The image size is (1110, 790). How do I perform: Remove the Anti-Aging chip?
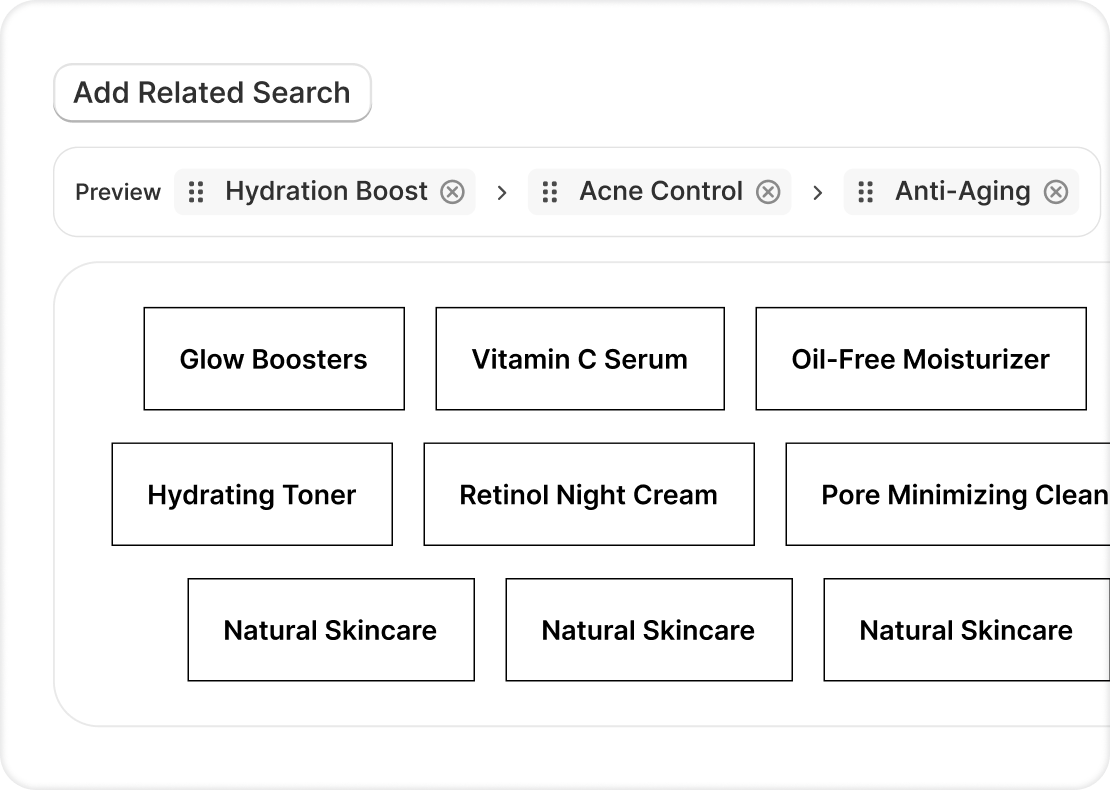(x=1056, y=192)
